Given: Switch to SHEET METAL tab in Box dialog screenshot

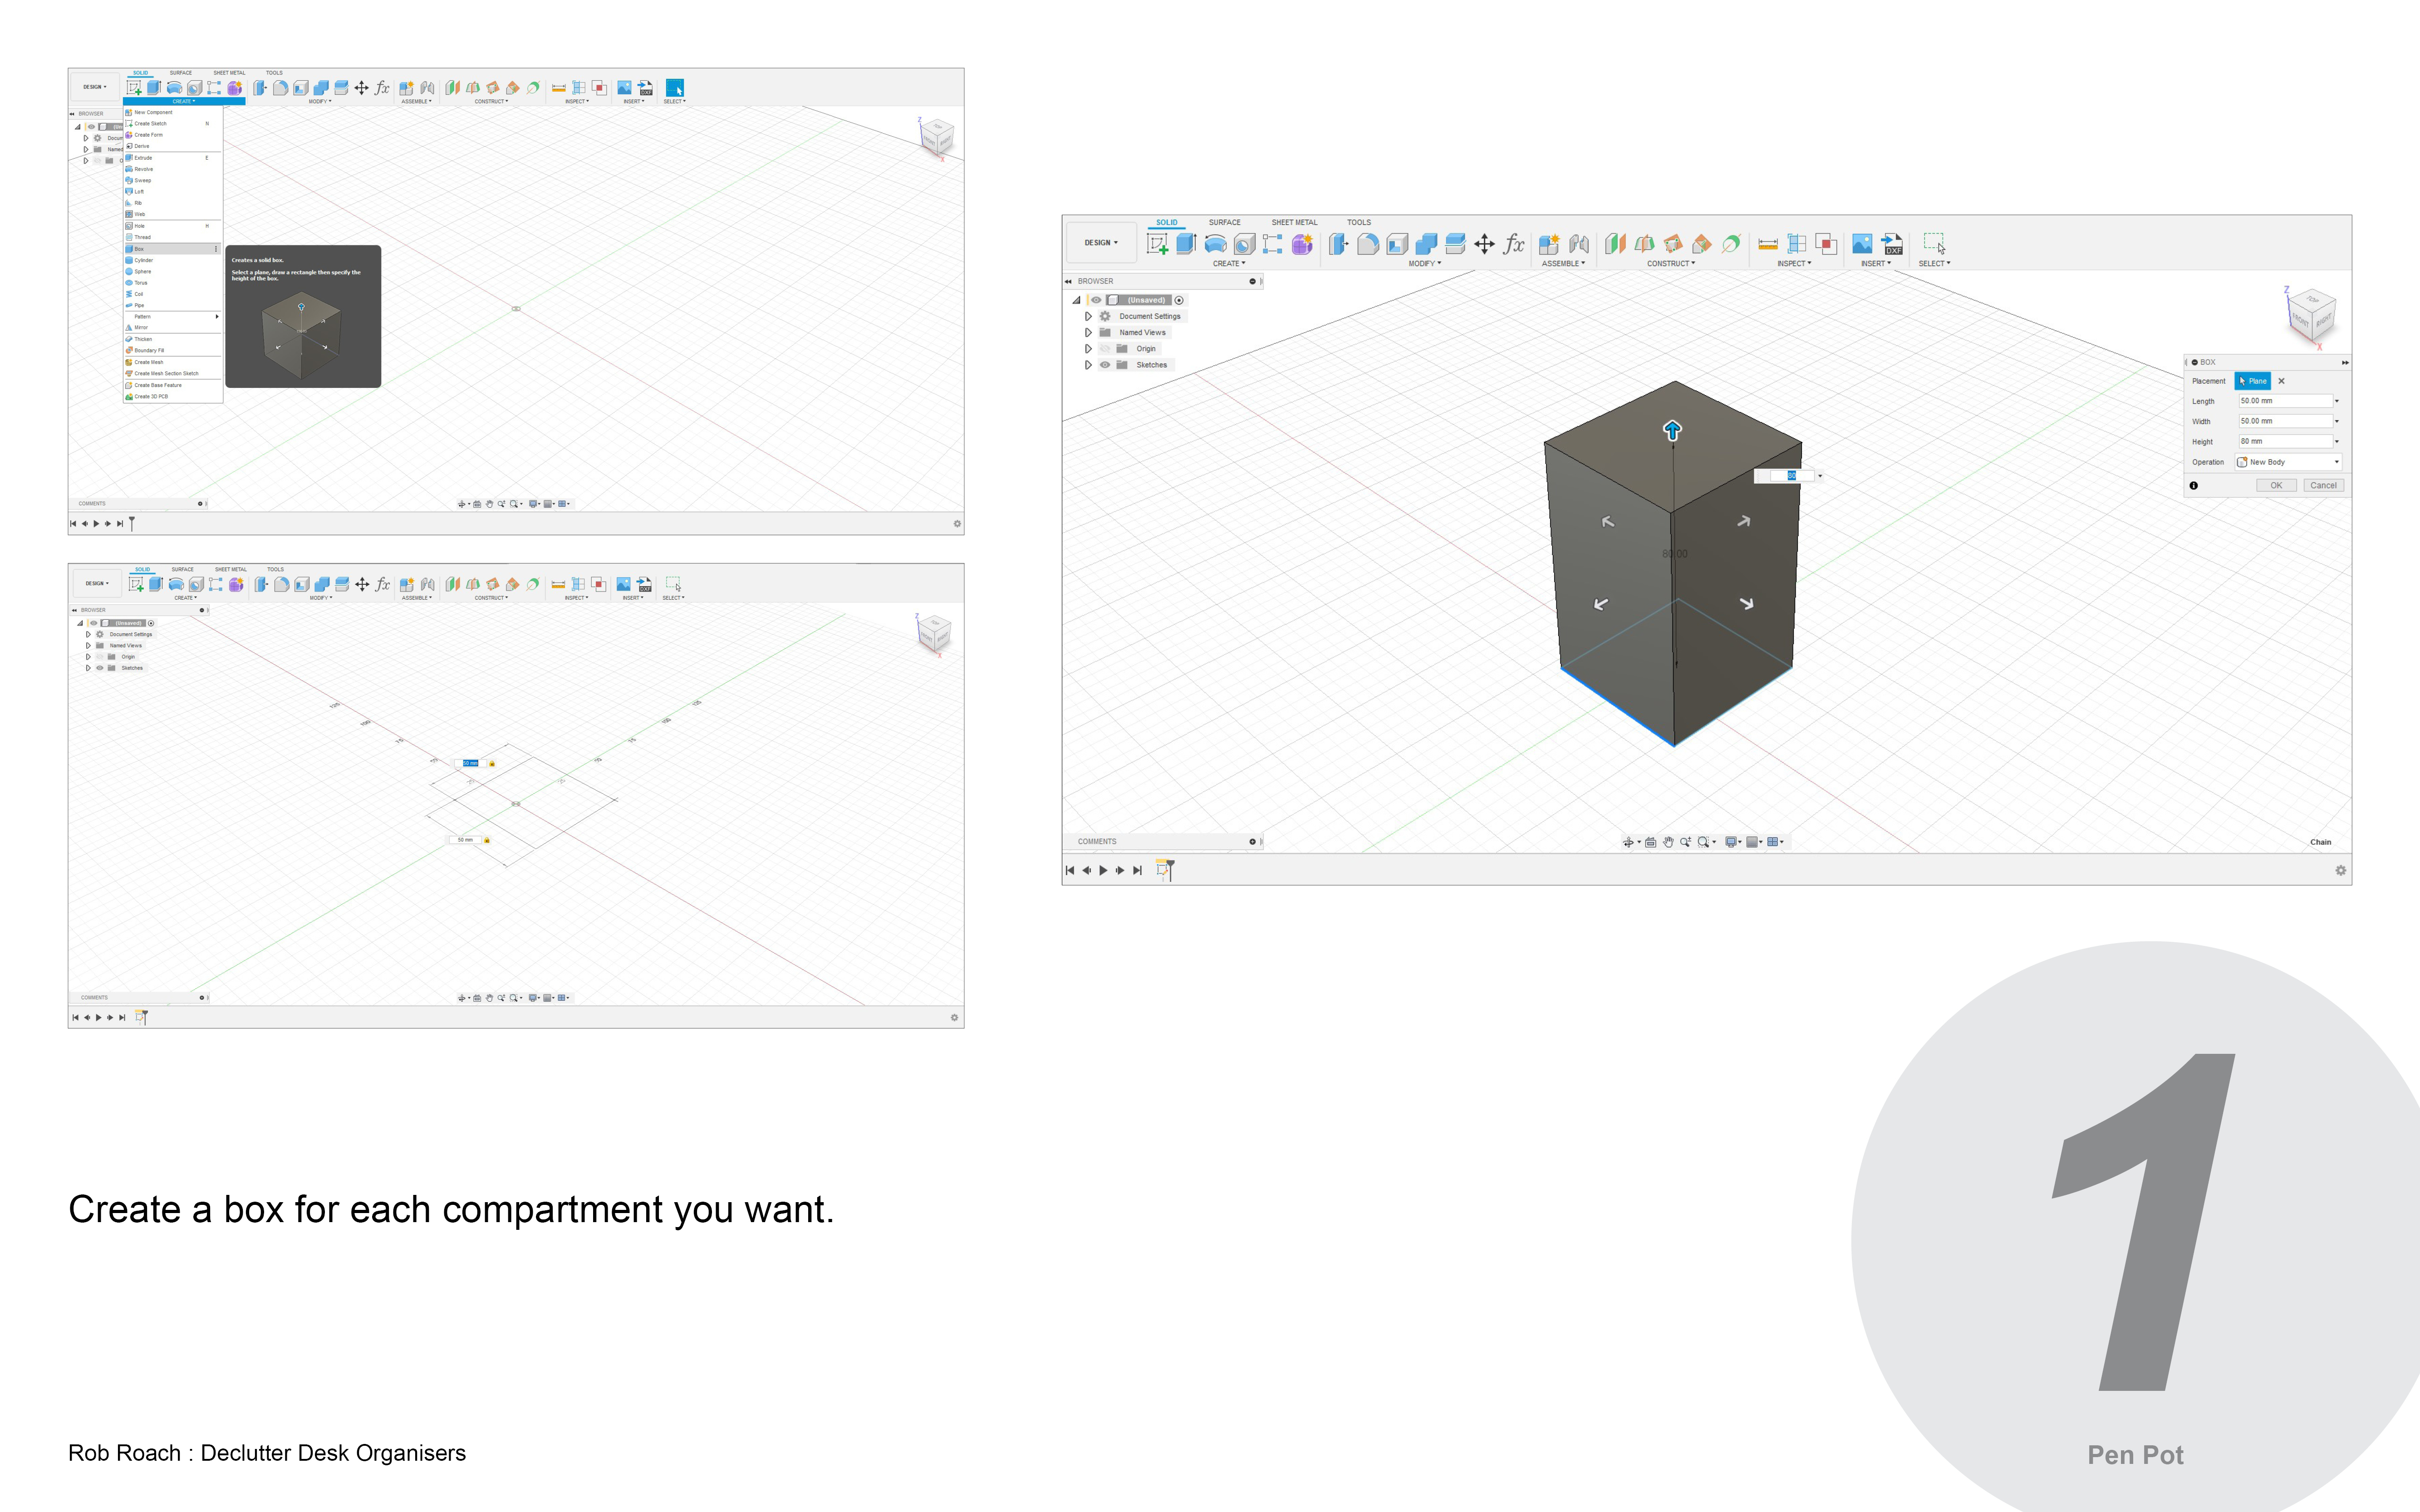Looking at the screenshot, I should tap(1294, 223).
